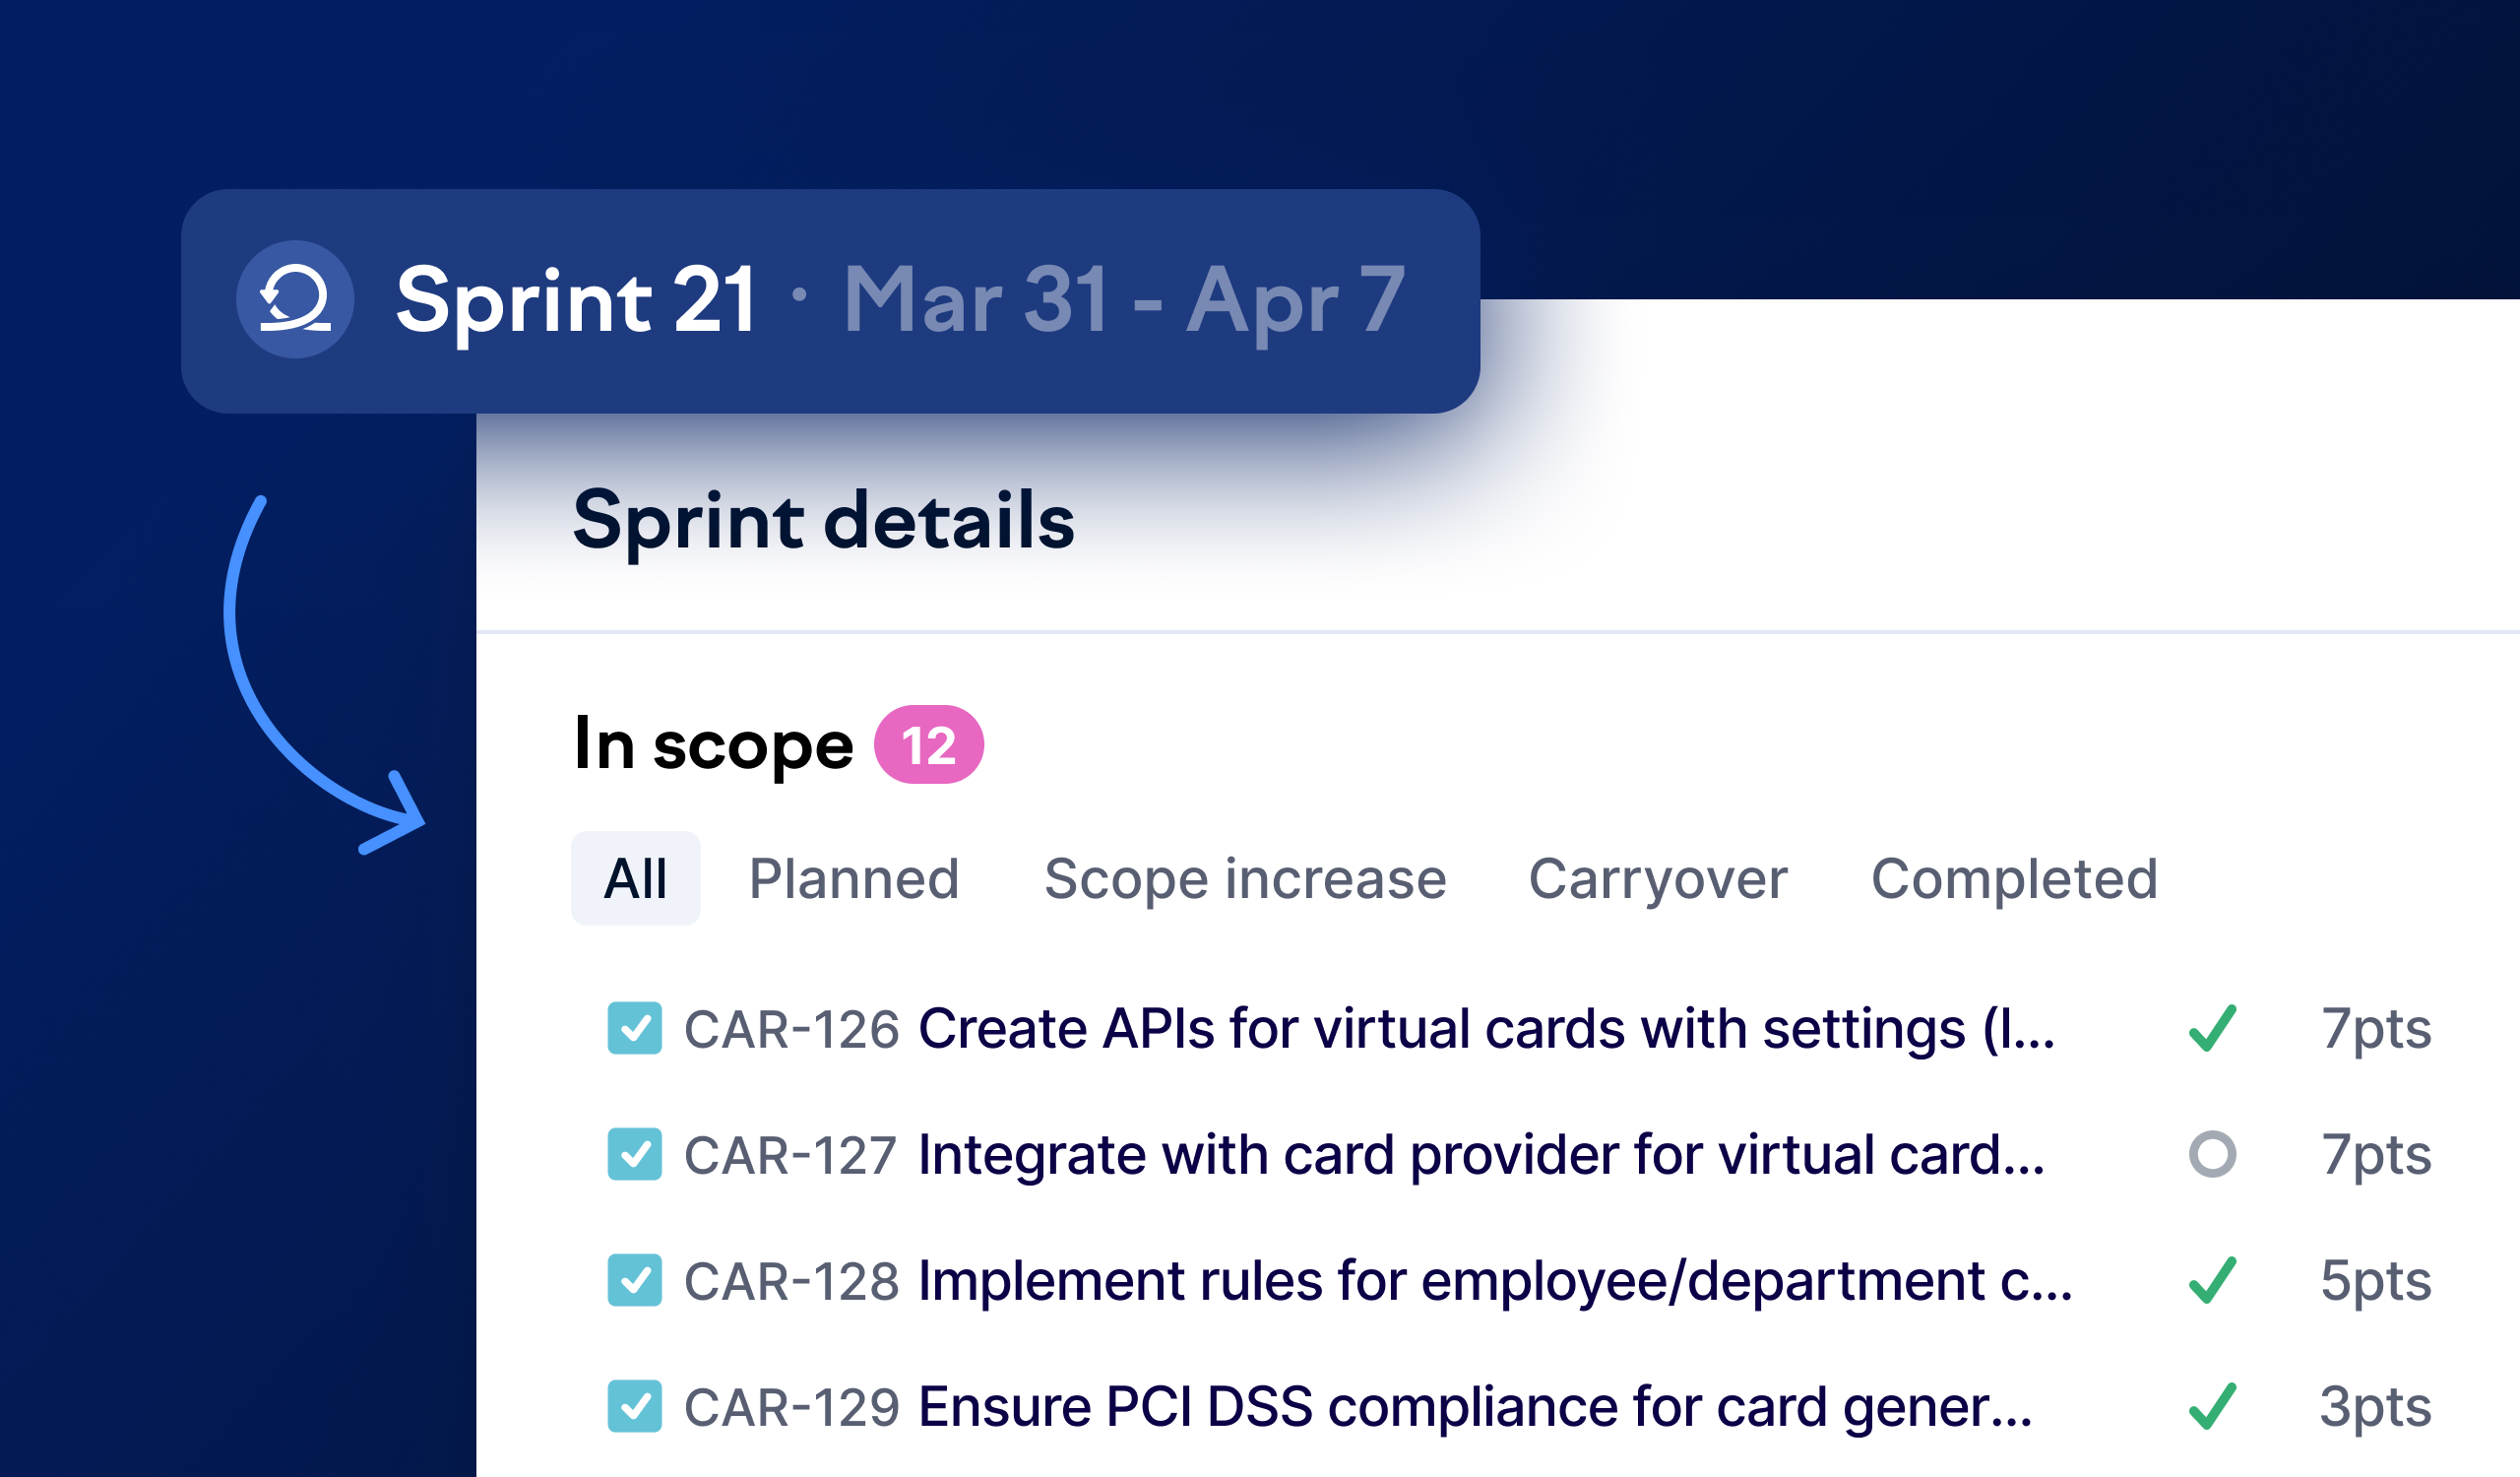This screenshot has height=1477, width=2520.
Task: Switch to the Completed tab
Action: tap(2014, 879)
